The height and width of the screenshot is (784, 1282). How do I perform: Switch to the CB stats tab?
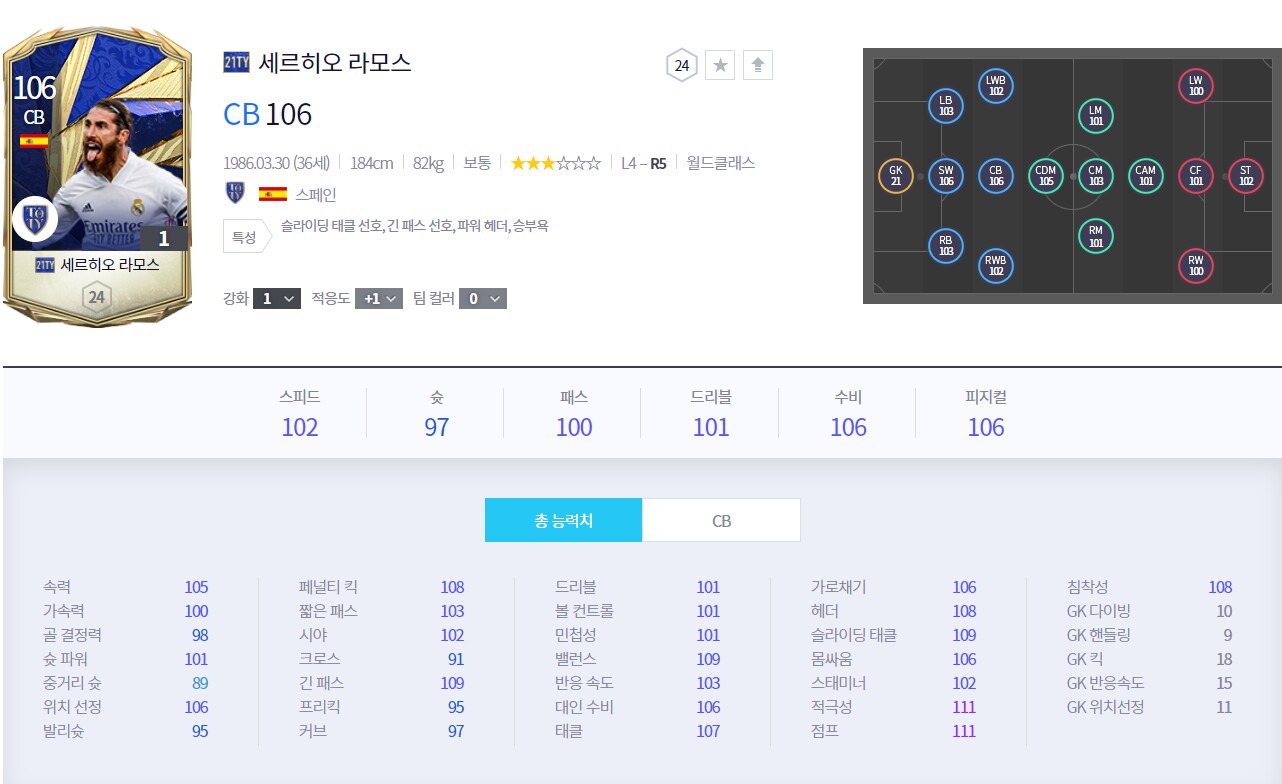click(721, 520)
